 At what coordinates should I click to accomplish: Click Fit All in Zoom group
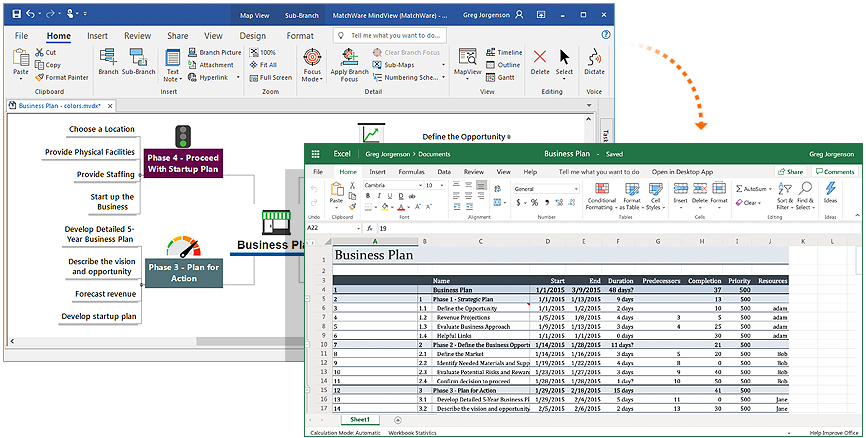(x=263, y=65)
